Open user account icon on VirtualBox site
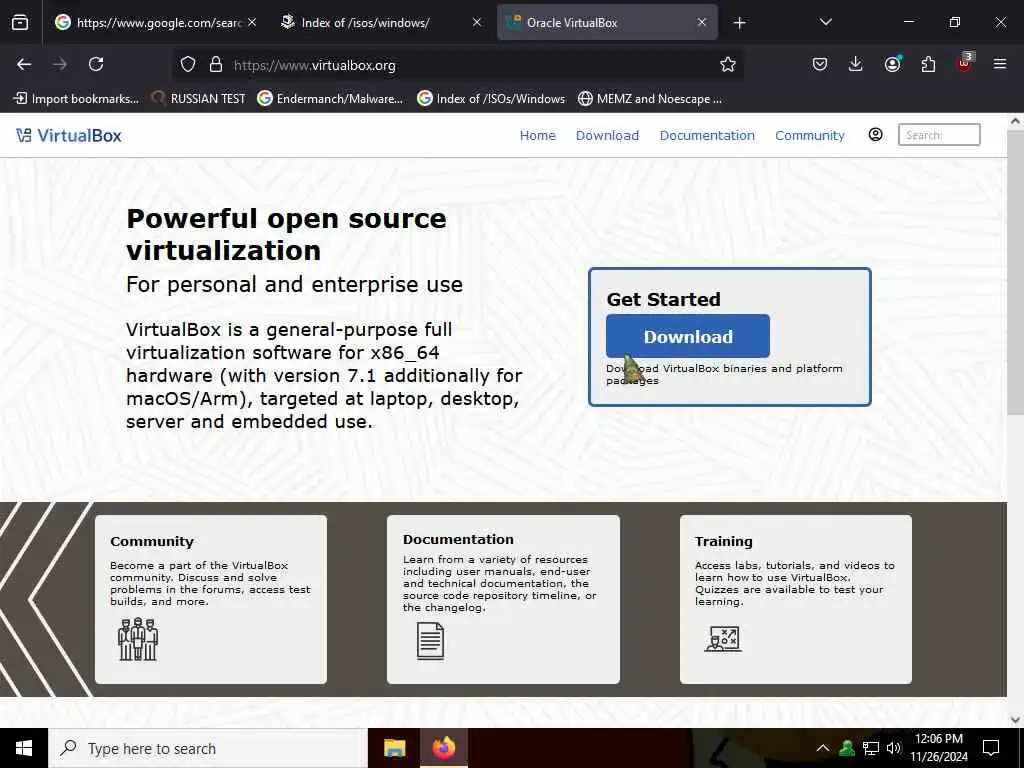This screenshot has height=768, width=1024. [875, 135]
